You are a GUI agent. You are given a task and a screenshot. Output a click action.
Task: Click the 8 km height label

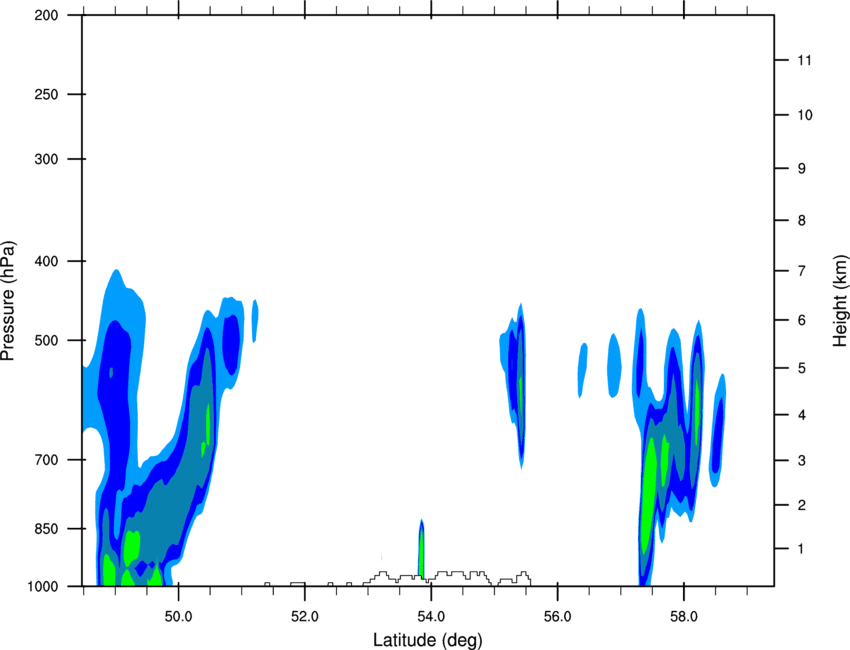[x=802, y=221]
